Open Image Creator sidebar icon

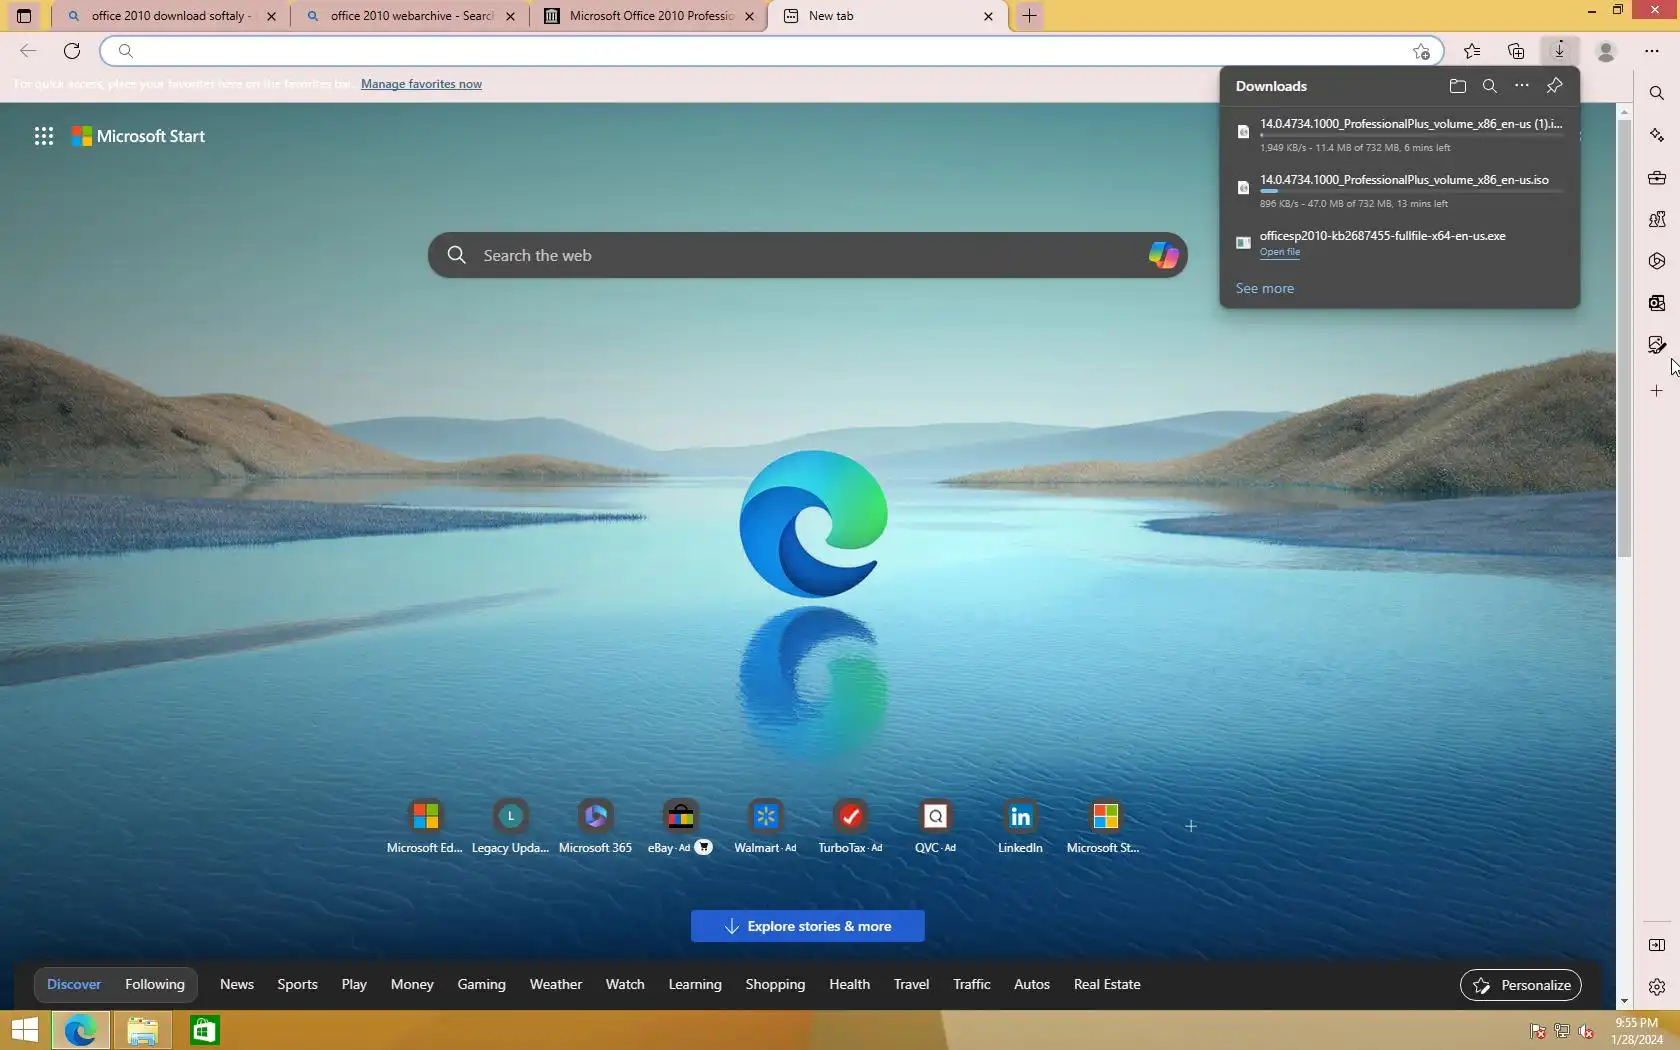click(1657, 345)
